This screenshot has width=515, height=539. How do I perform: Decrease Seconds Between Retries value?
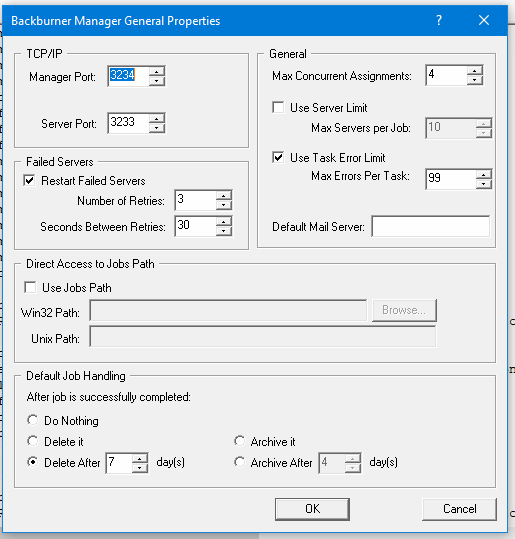[223, 231]
